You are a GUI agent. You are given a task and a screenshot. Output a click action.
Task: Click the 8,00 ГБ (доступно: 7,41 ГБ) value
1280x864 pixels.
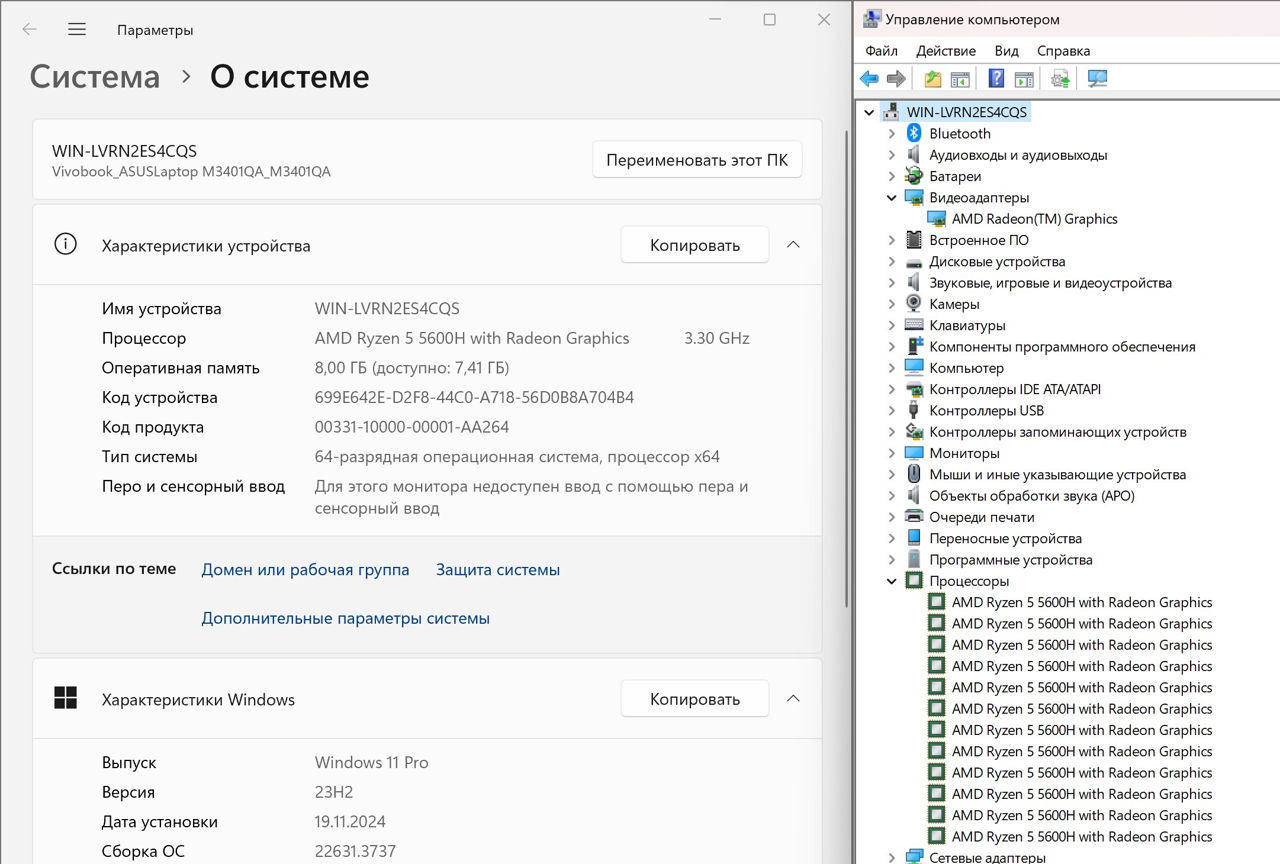tap(412, 368)
